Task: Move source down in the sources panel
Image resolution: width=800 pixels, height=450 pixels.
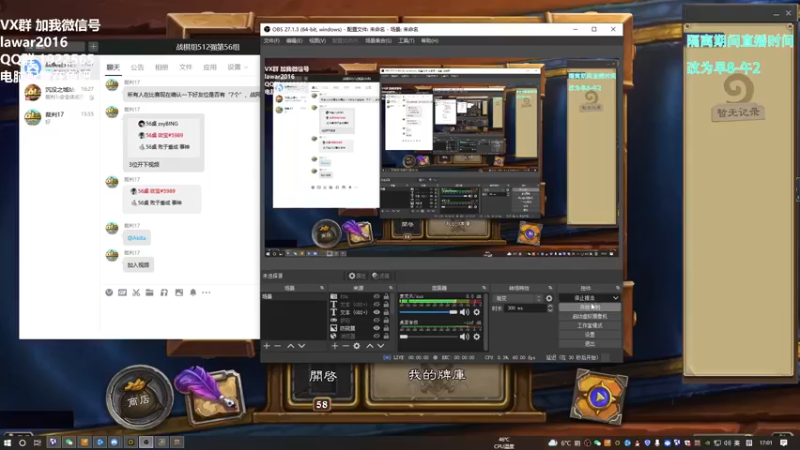Action: [x=381, y=346]
